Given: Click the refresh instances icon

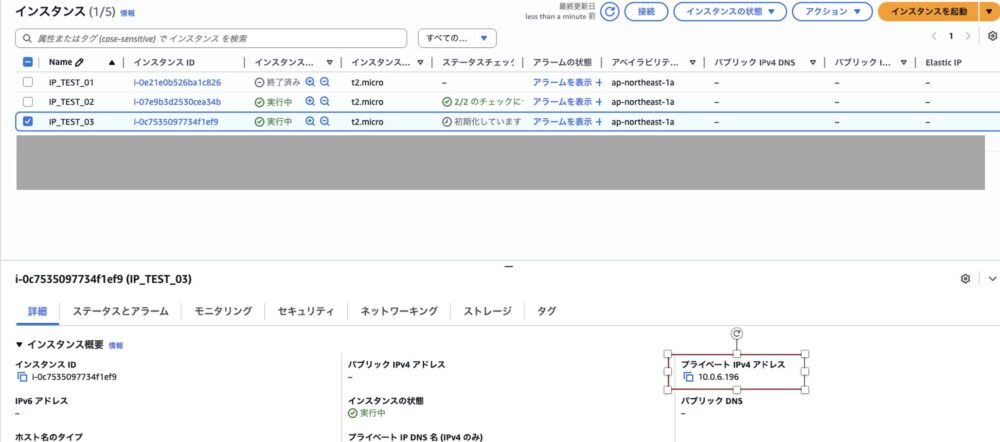Looking at the screenshot, I should click(x=610, y=12).
